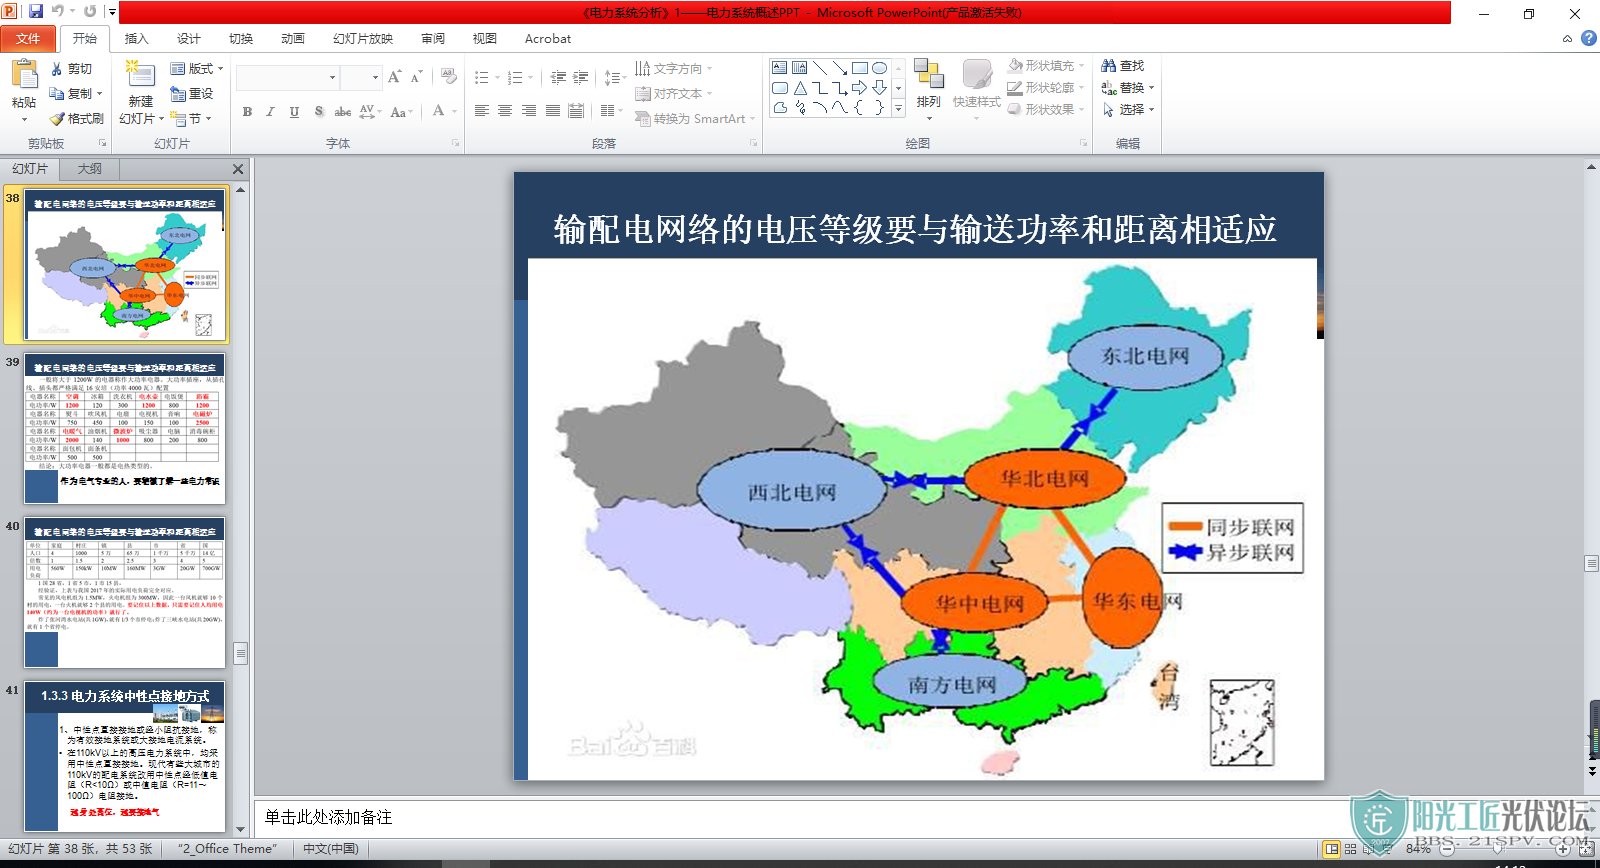The width and height of the screenshot is (1600, 868).
Task: Toggle Strikethrough formatting
Action: (x=342, y=112)
